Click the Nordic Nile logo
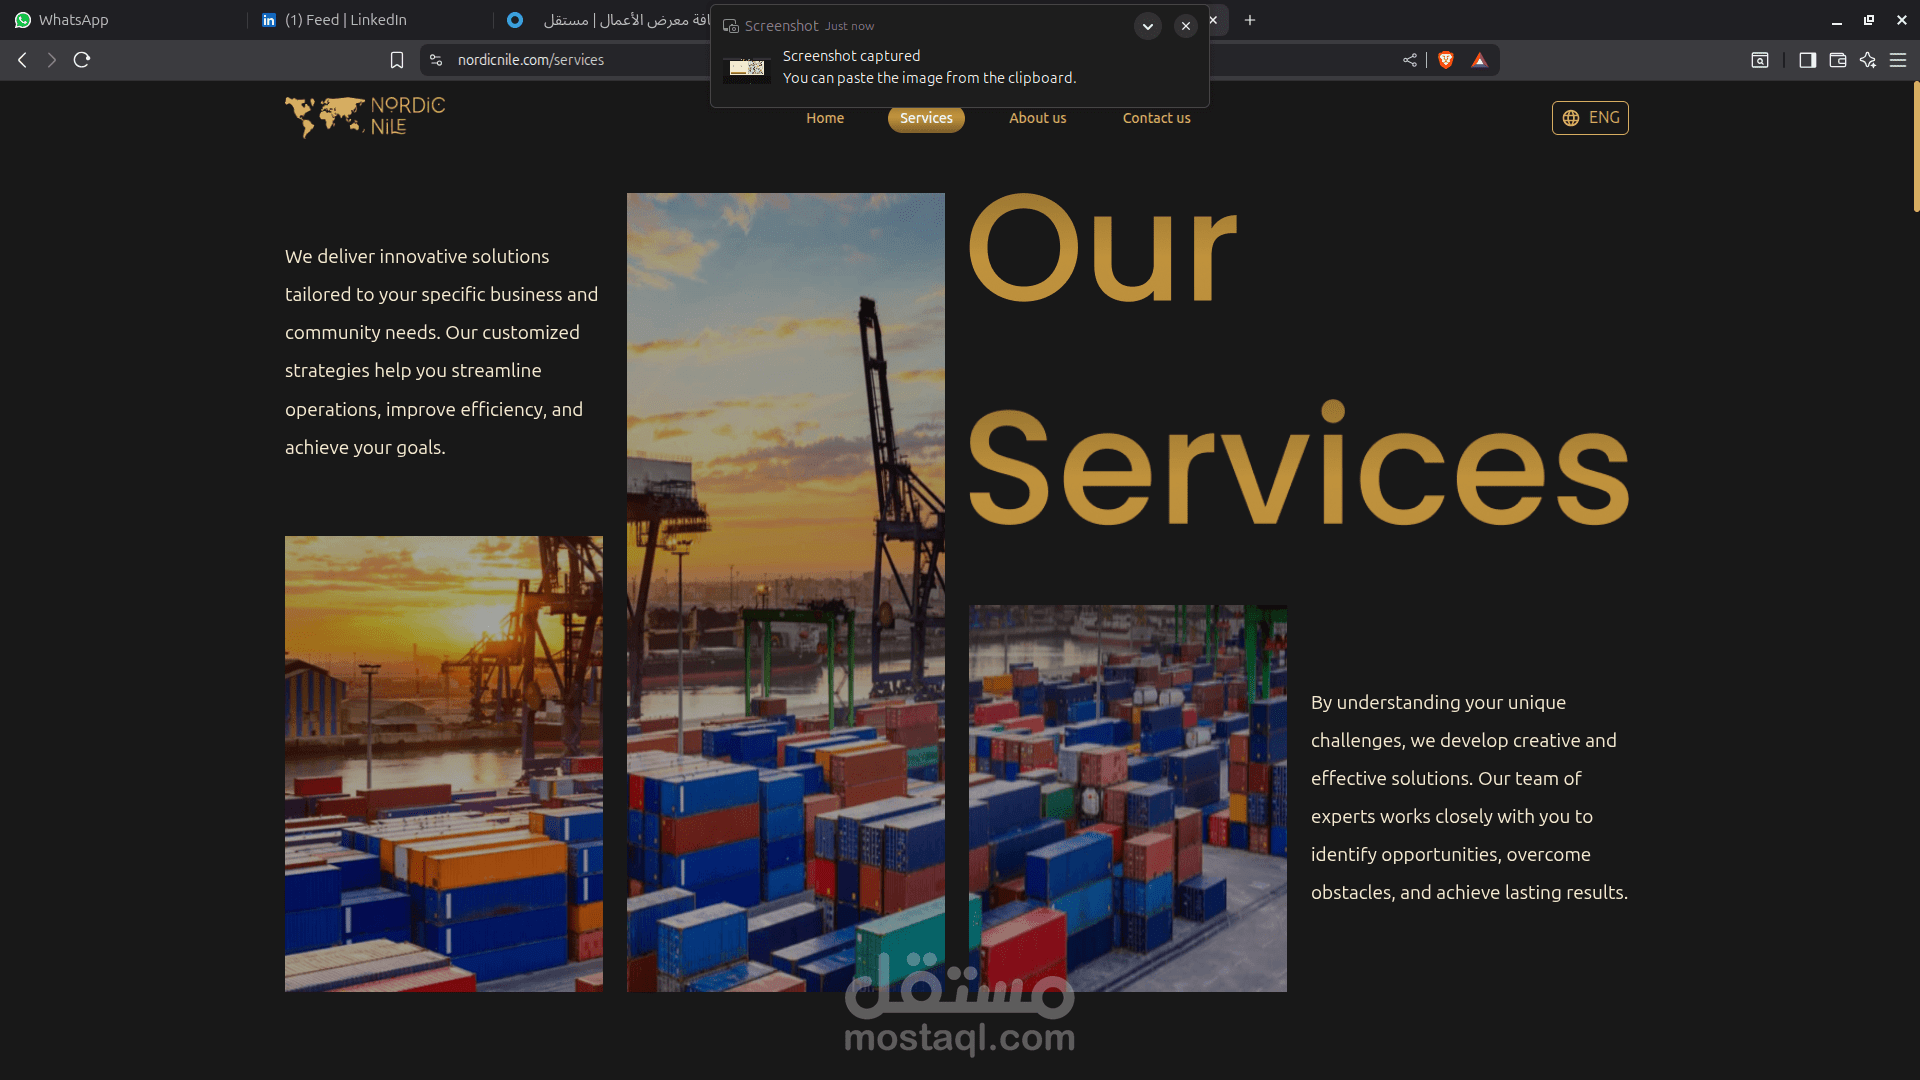Viewport: 1920px width, 1080px height. pos(365,117)
